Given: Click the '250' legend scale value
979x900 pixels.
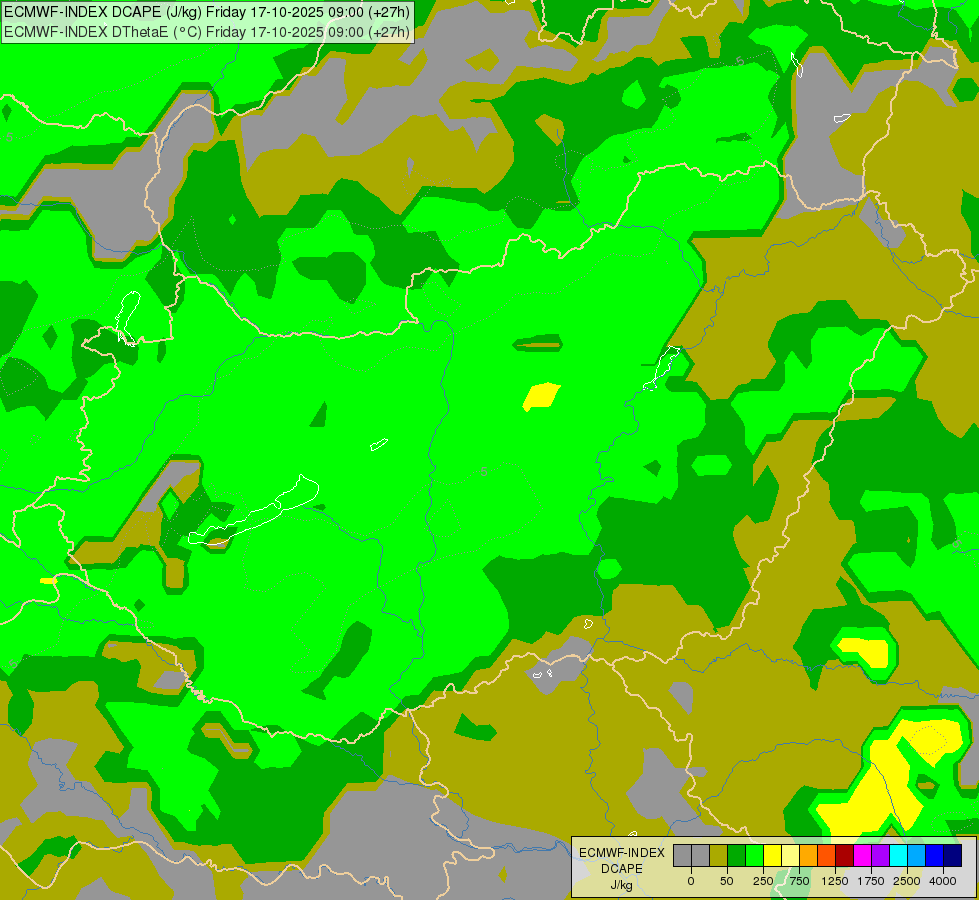Looking at the screenshot, I should (763, 881).
